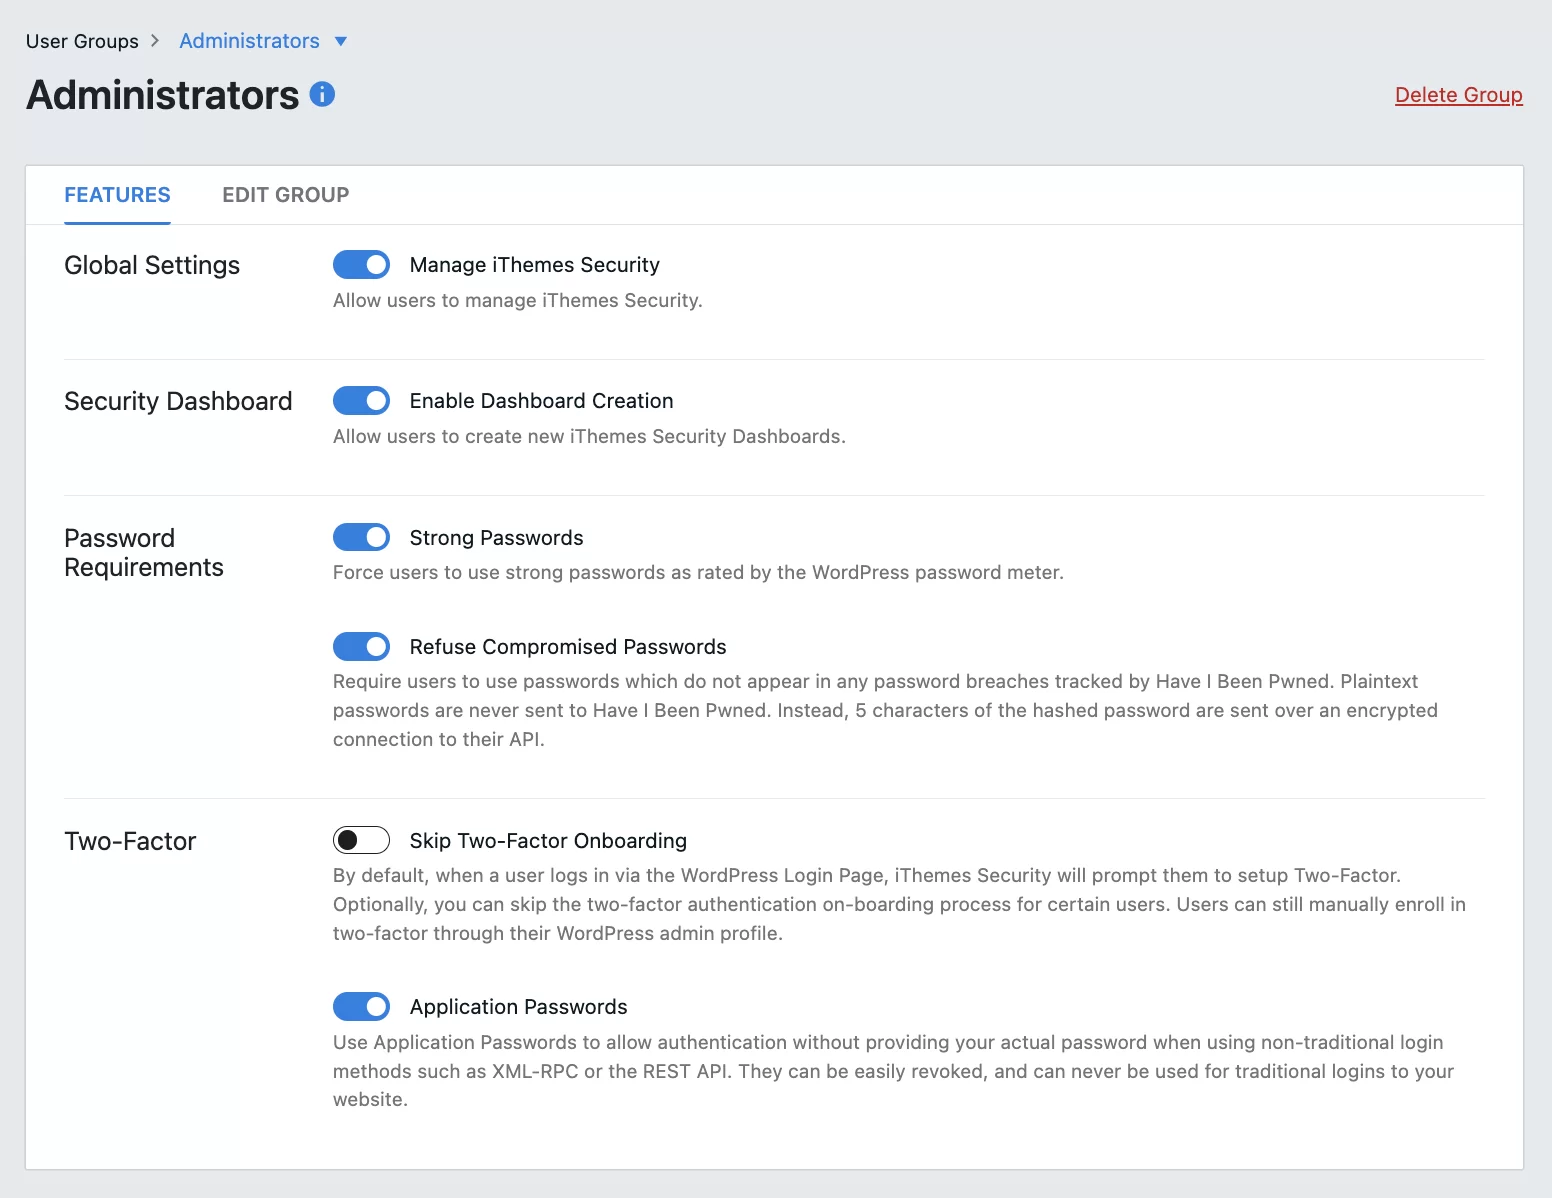Image resolution: width=1552 pixels, height=1198 pixels.
Task: Click the Enable Dashboard Creation label
Action: point(541,401)
